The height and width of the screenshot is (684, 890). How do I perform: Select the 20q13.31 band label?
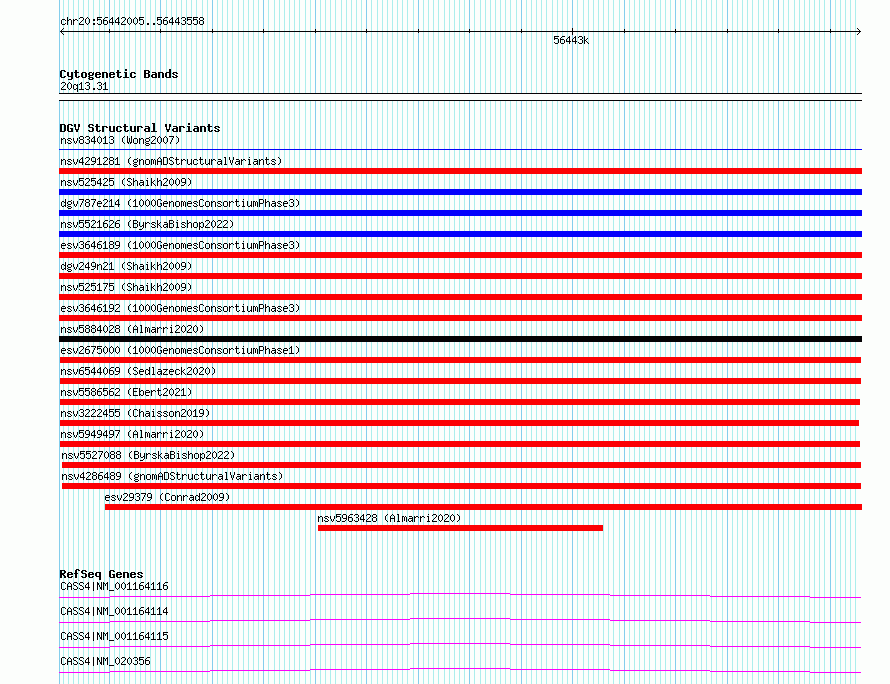[84, 86]
